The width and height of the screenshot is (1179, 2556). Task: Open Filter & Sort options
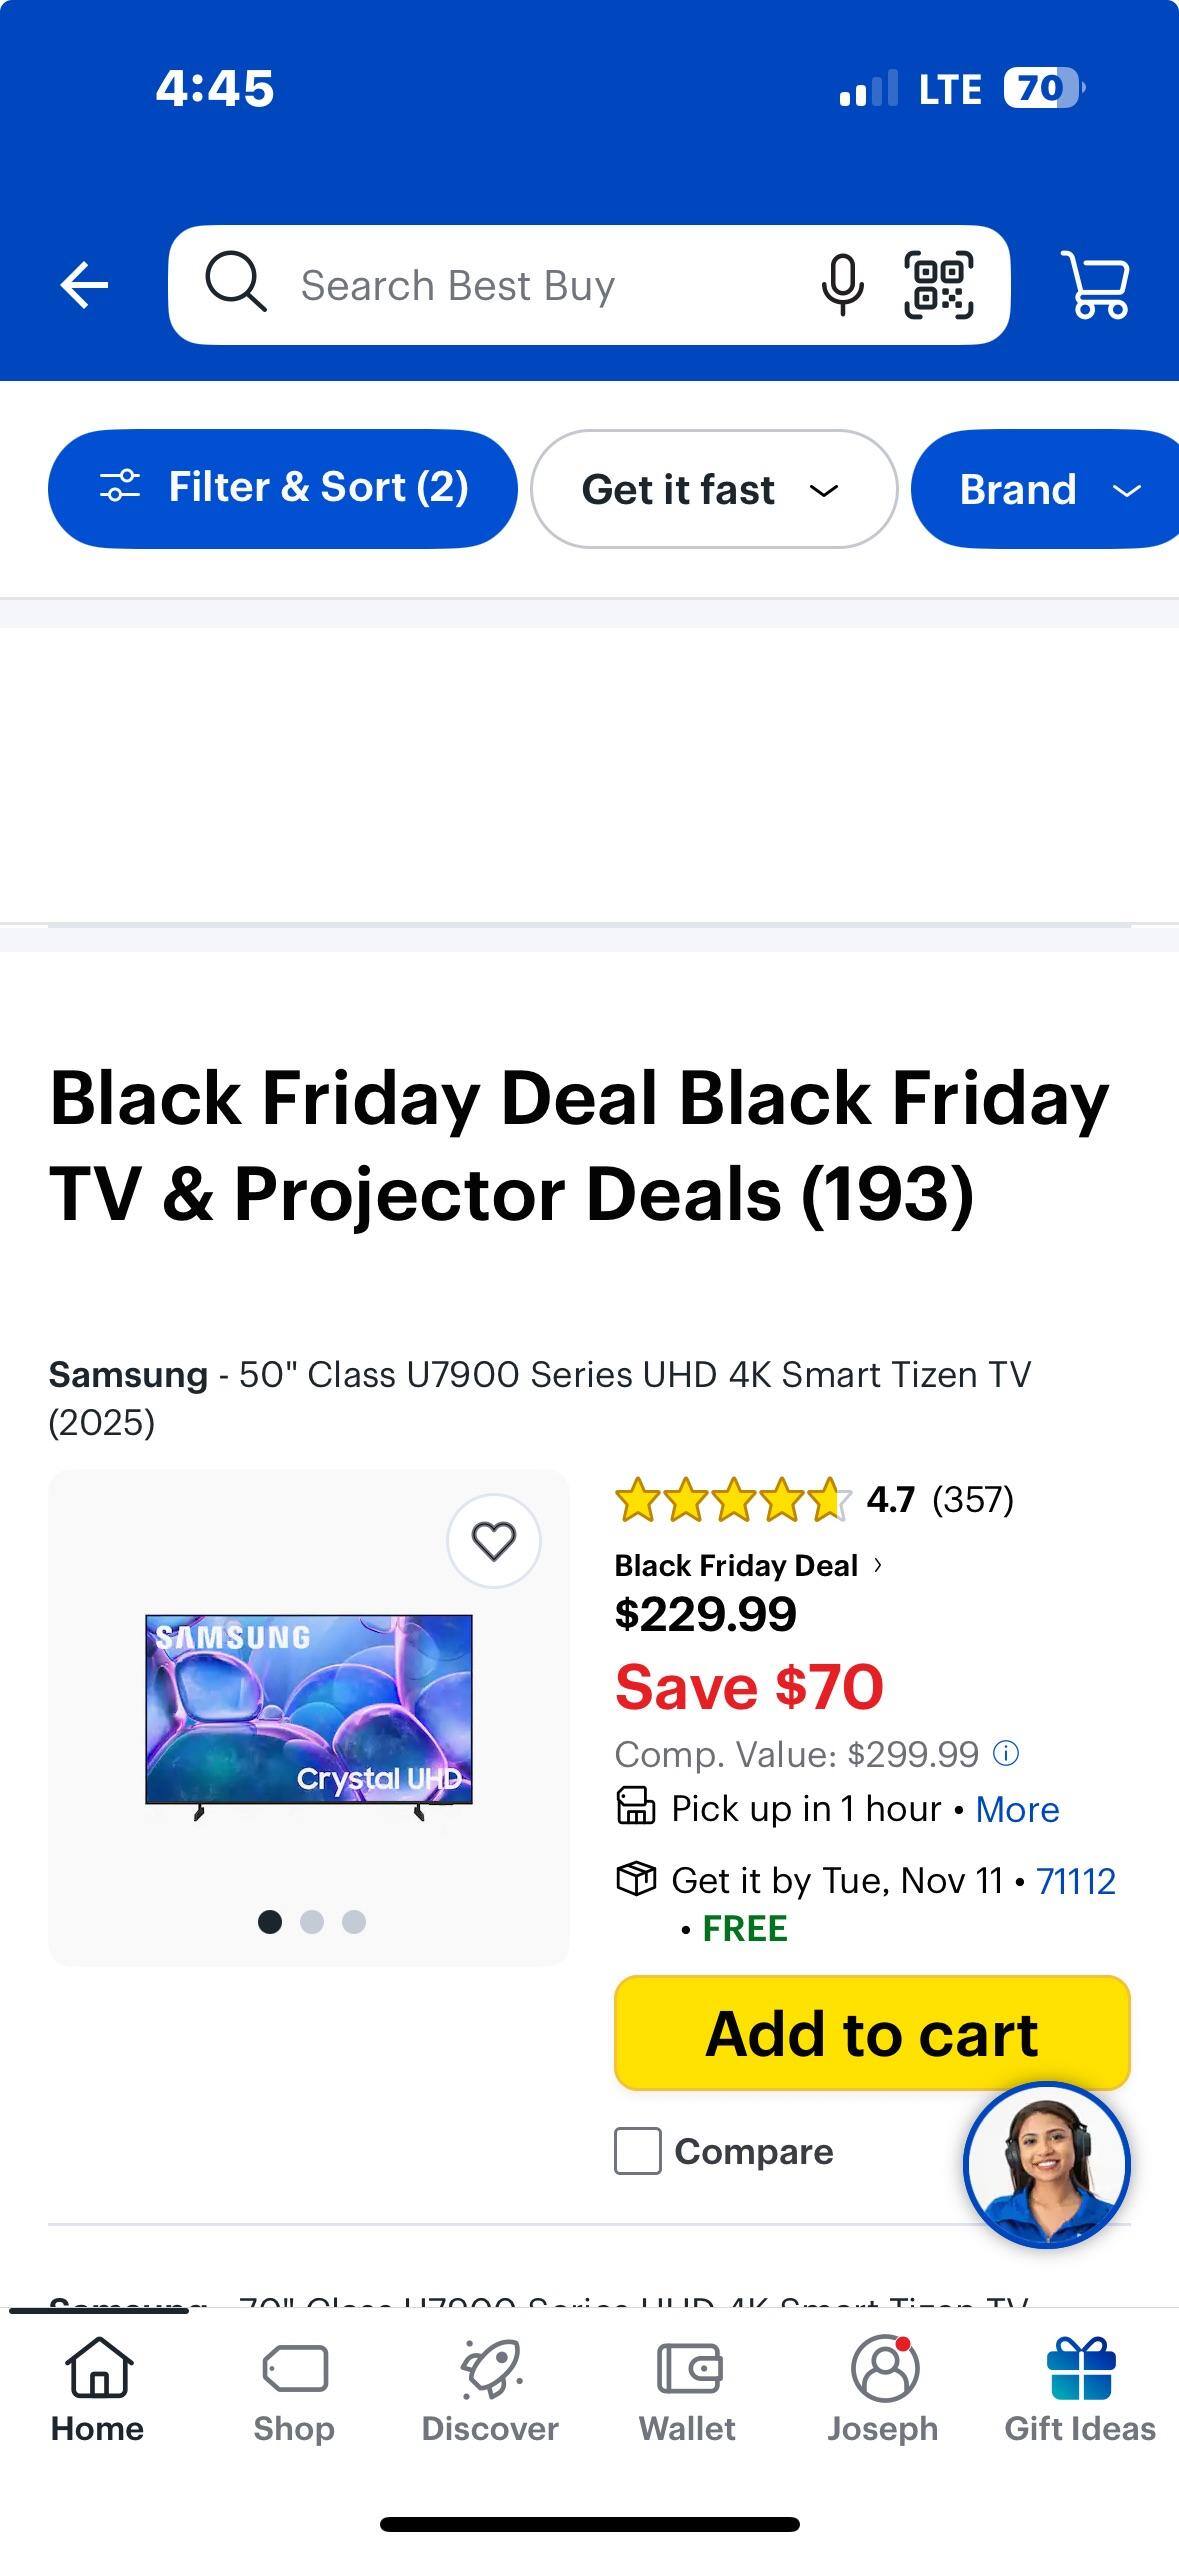click(x=283, y=488)
